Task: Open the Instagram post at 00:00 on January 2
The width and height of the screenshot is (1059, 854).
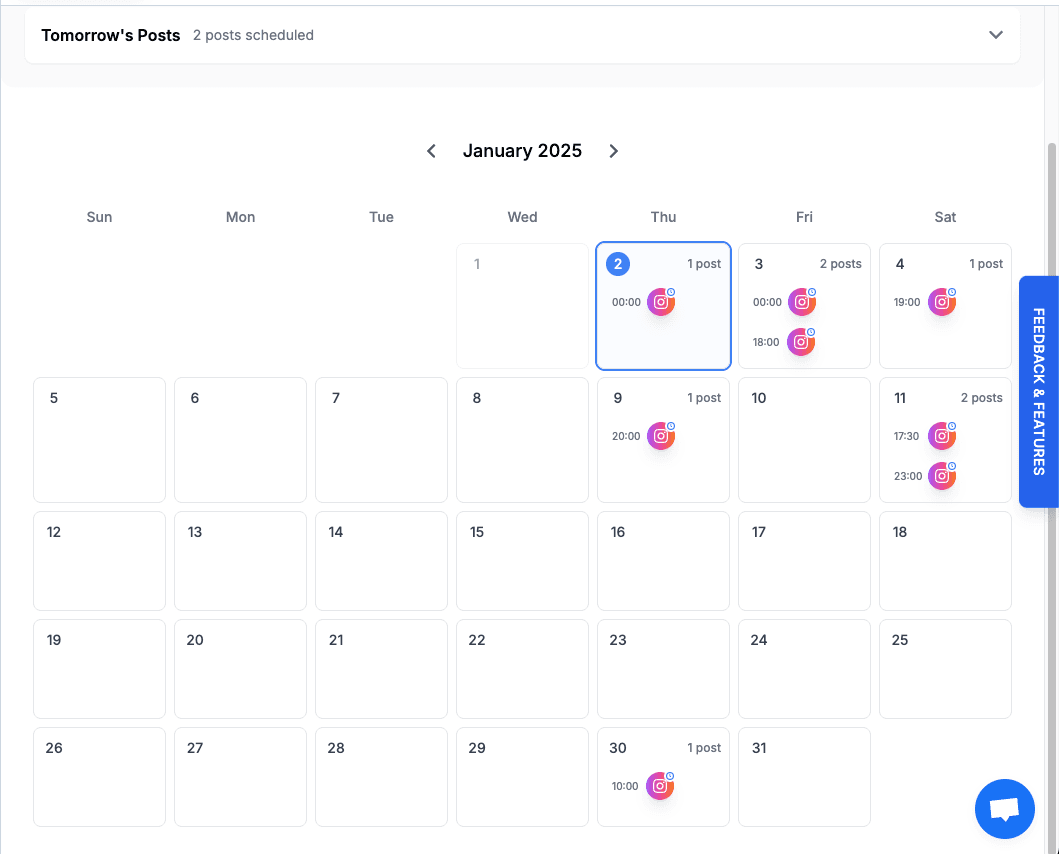Action: point(661,302)
